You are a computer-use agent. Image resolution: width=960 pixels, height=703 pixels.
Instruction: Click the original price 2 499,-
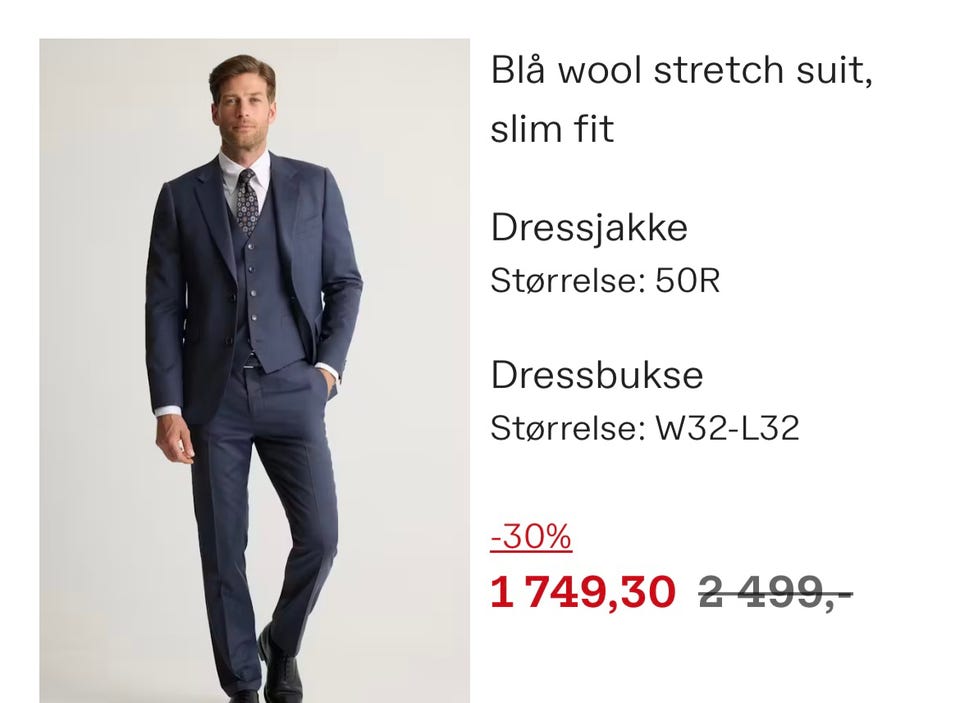click(776, 592)
